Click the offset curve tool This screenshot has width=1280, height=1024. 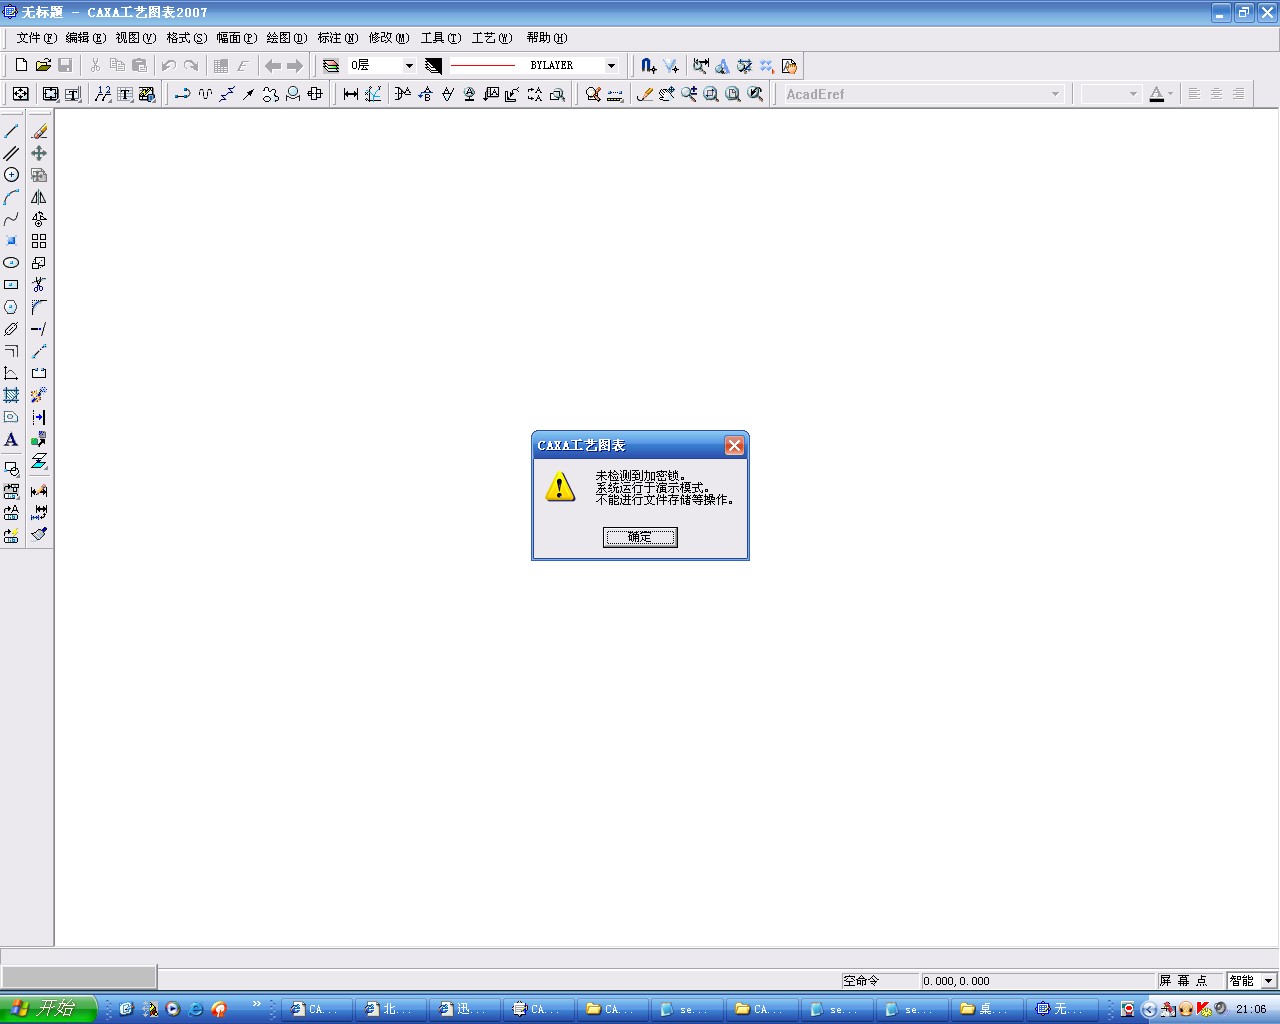[12, 351]
